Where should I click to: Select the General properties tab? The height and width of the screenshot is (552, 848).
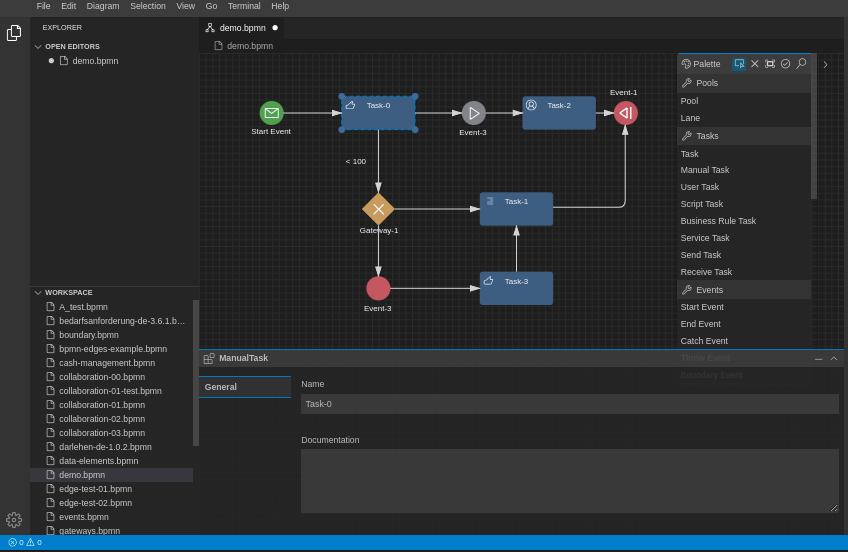click(x=245, y=387)
